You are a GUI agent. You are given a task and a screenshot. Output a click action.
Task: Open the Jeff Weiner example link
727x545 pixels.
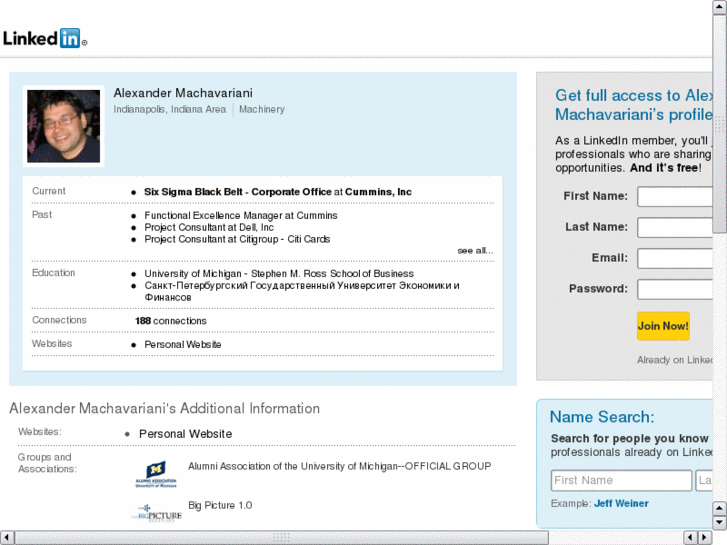point(621,504)
